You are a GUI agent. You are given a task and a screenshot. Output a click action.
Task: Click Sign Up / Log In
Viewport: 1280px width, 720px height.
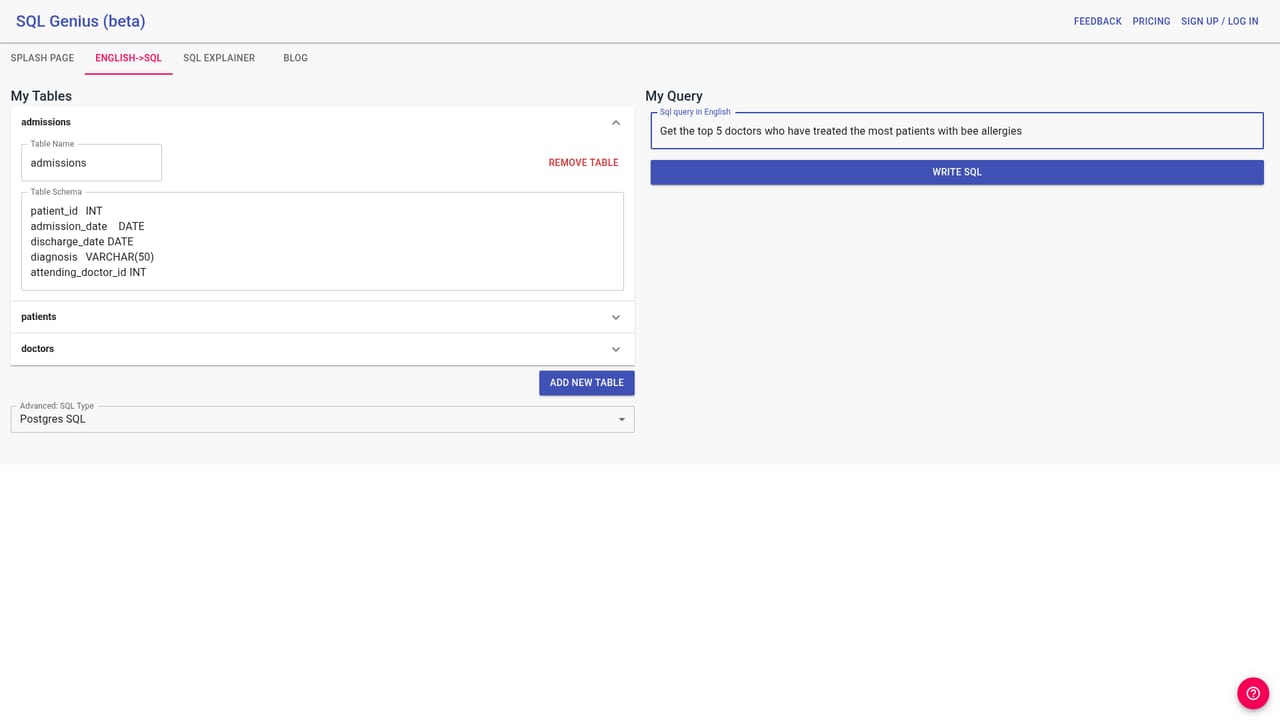1219,21
